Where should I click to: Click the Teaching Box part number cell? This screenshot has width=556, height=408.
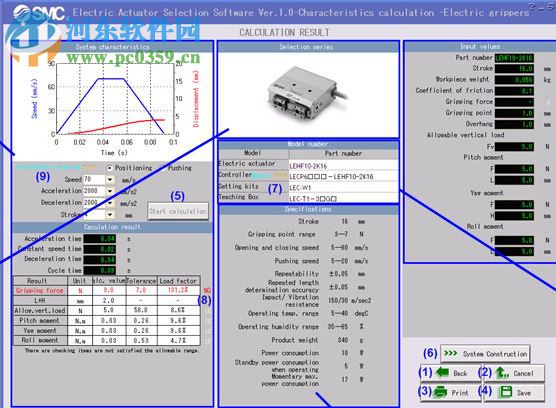click(x=343, y=198)
